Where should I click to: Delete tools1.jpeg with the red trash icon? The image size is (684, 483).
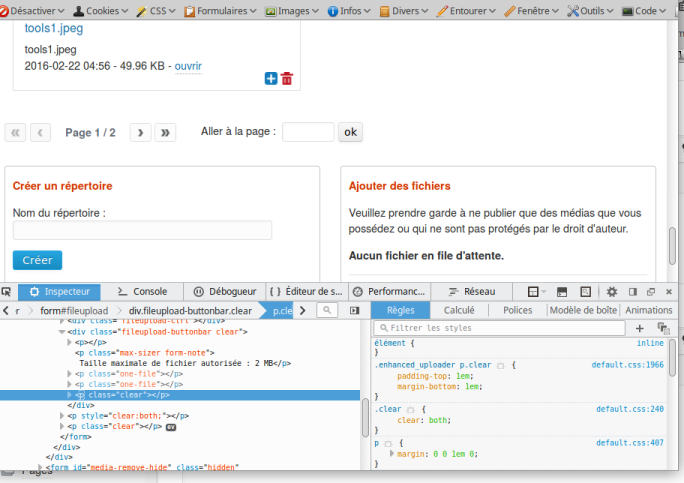tap(287, 79)
